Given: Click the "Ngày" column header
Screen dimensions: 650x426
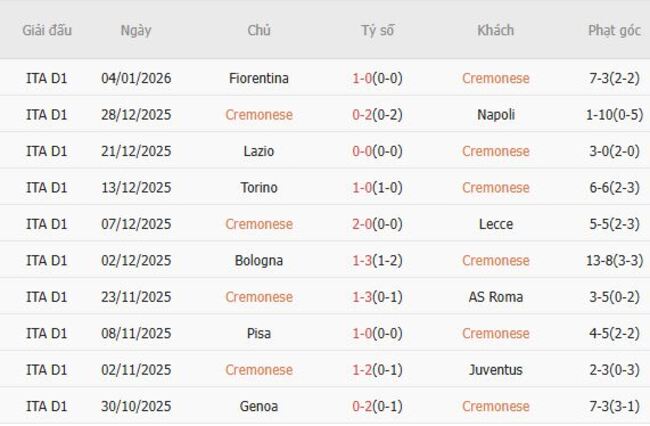Looking at the screenshot, I should click(x=136, y=30).
